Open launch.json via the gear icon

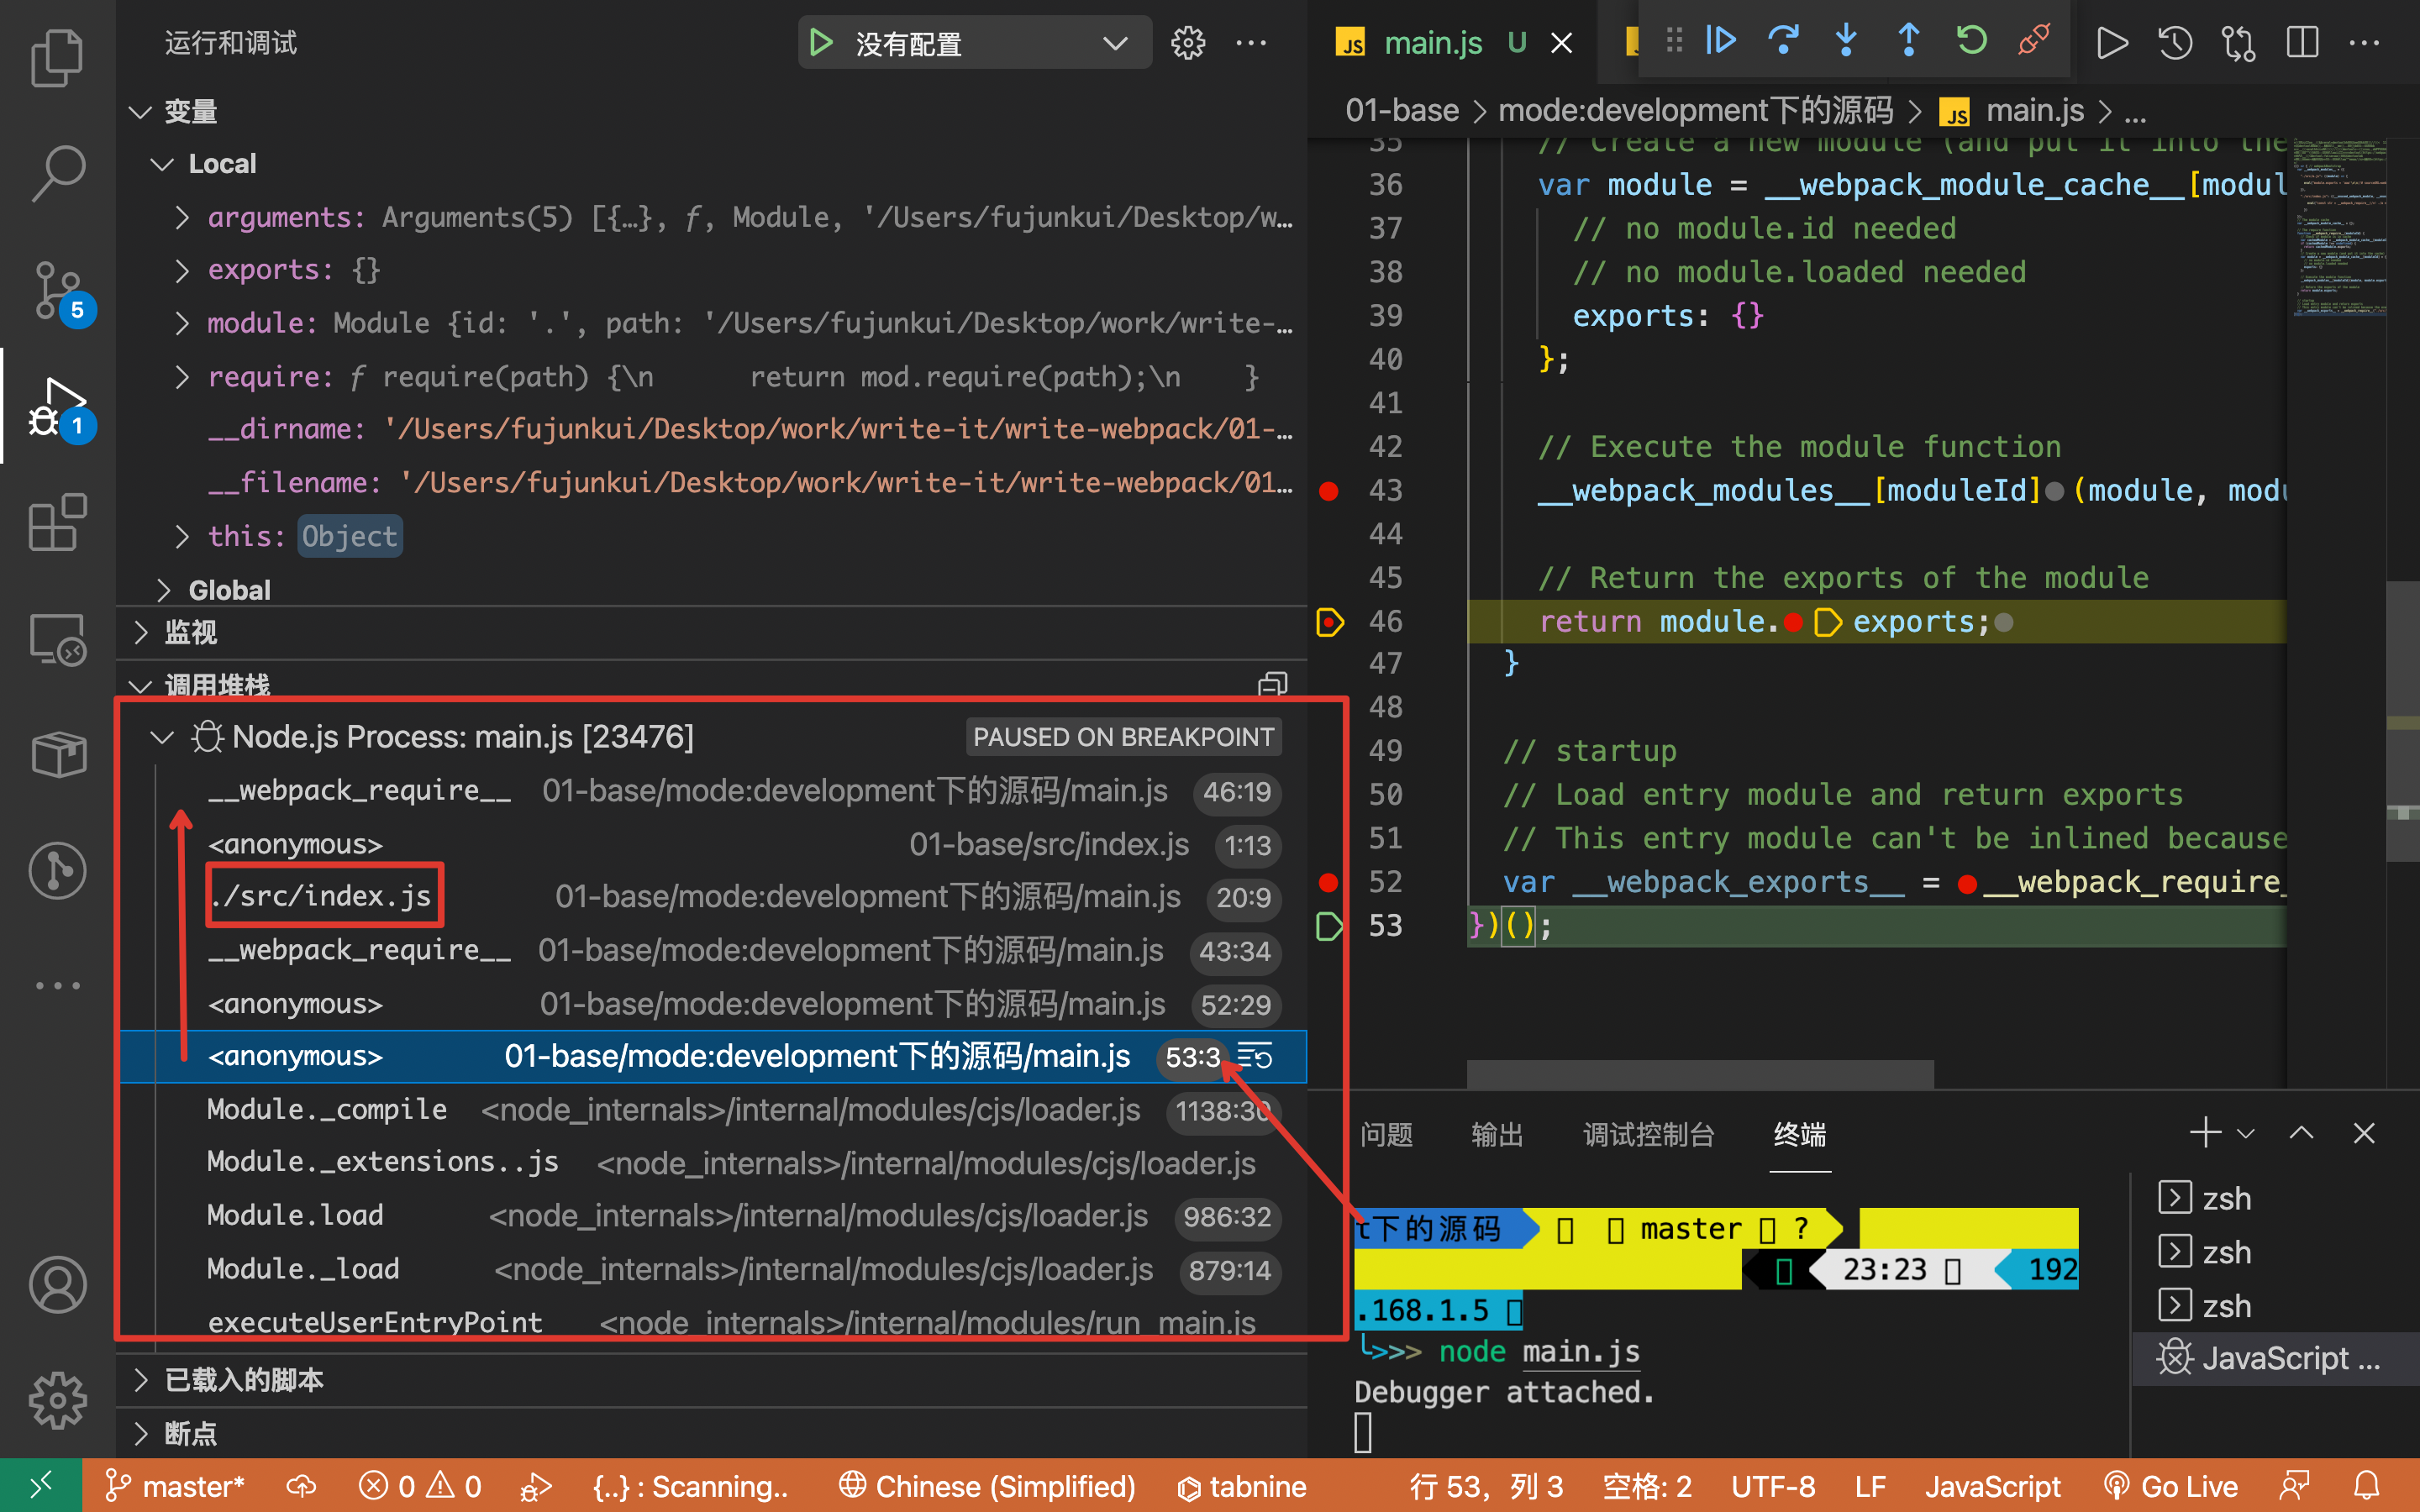(x=1188, y=43)
